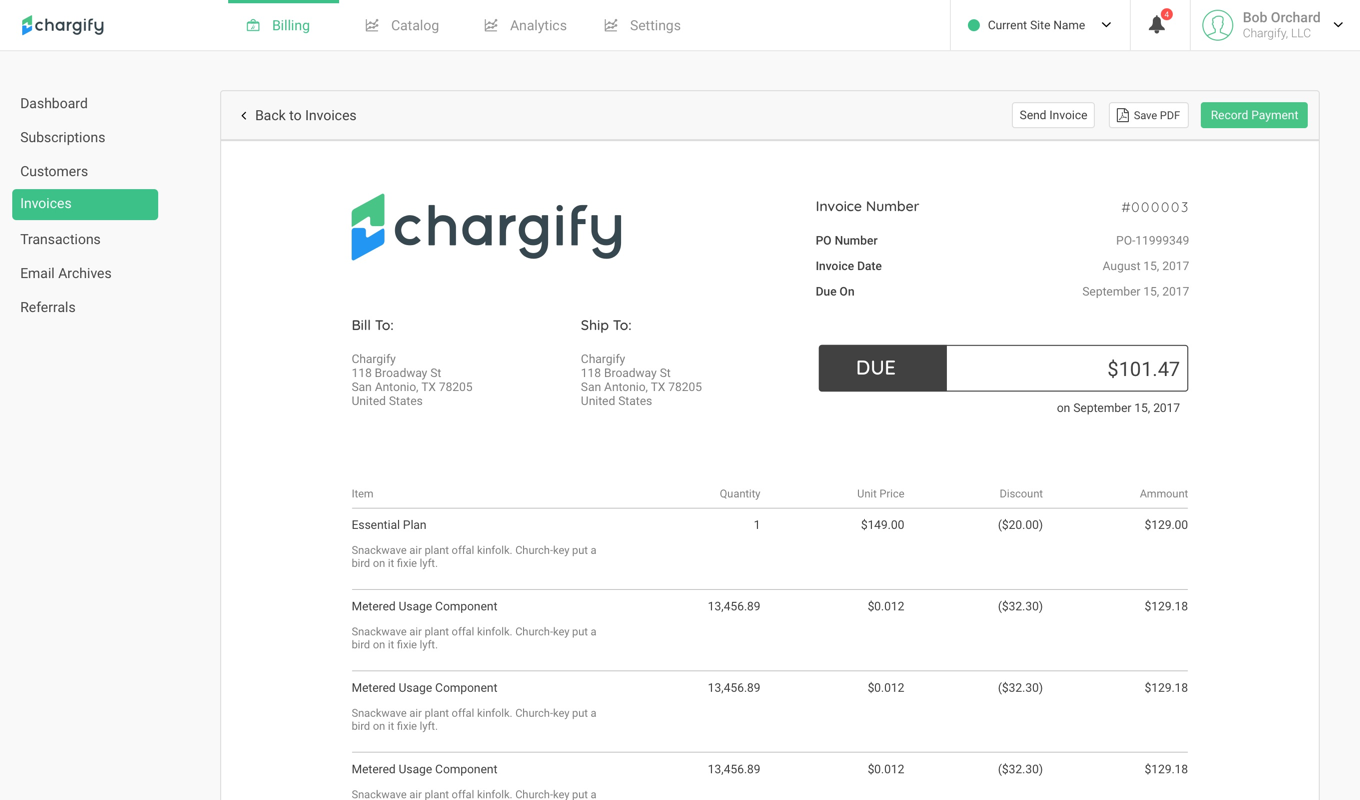Select the Chargify logo in the navbar
The width and height of the screenshot is (1360, 800).
(x=62, y=24)
